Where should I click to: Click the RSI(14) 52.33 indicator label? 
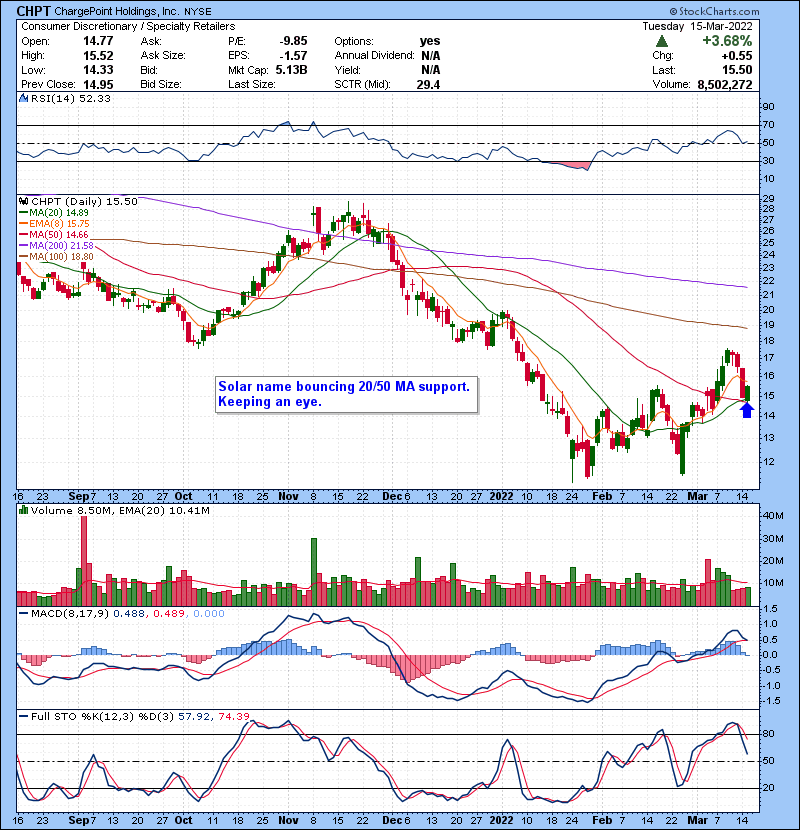coord(70,98)
